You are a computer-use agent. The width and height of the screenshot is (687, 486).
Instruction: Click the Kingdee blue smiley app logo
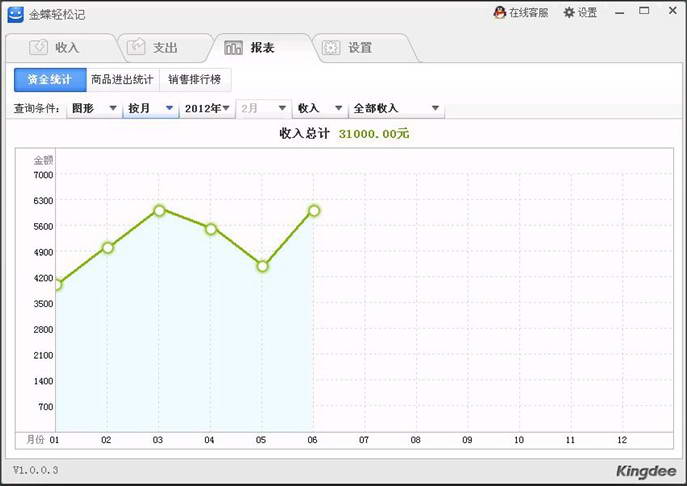tap(15, 14)
